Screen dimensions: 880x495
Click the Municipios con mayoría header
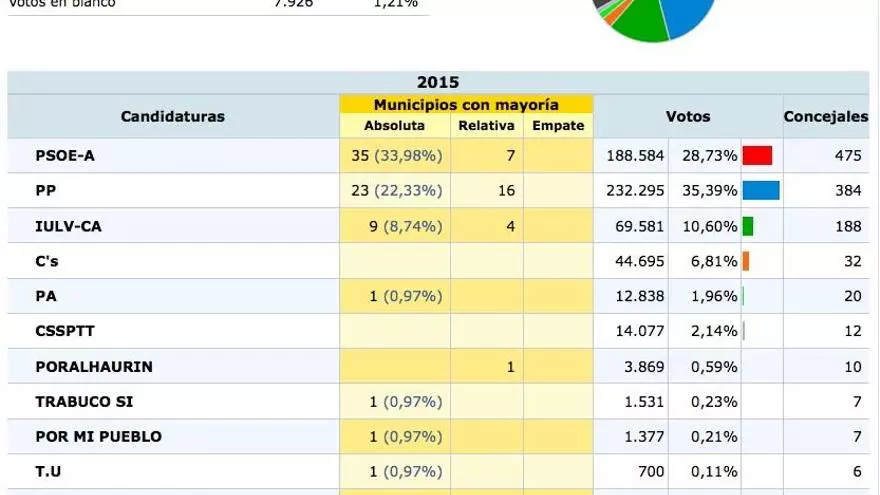[466, 105]
